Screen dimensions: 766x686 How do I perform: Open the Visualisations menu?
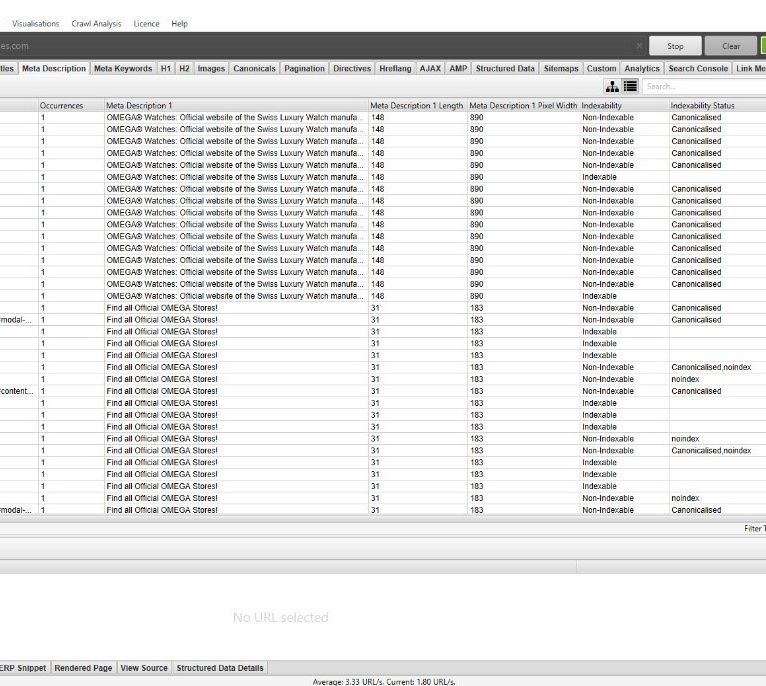[x=36, y=23]
